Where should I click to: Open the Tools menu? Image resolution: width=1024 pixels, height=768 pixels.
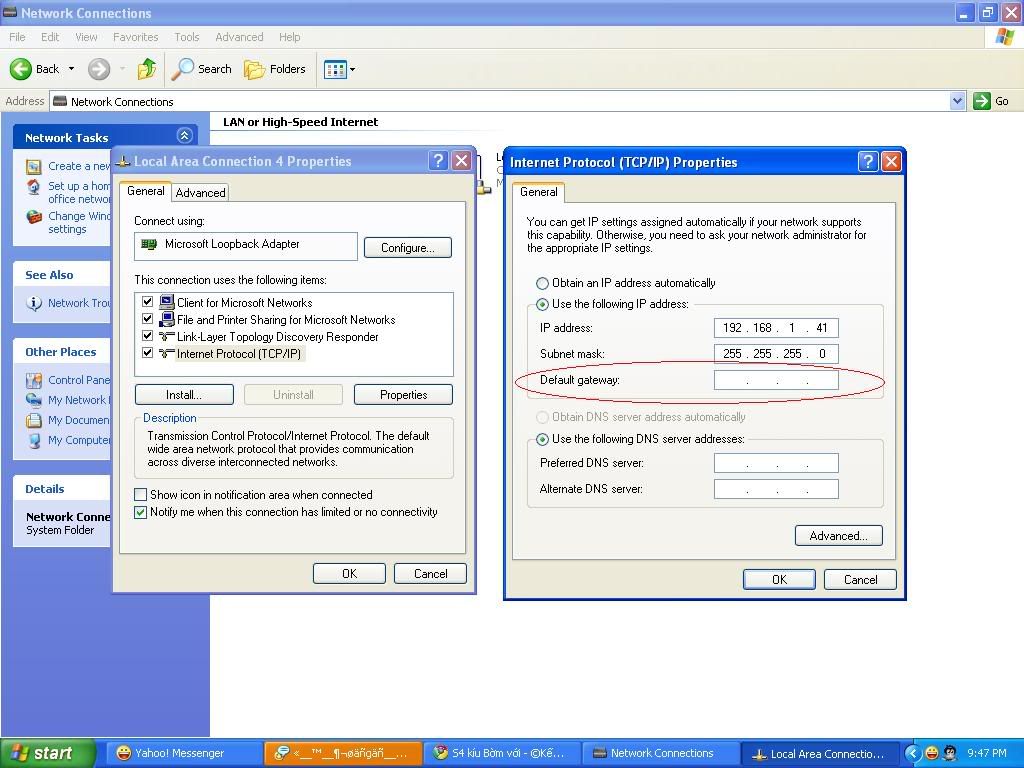click(187, 37)
